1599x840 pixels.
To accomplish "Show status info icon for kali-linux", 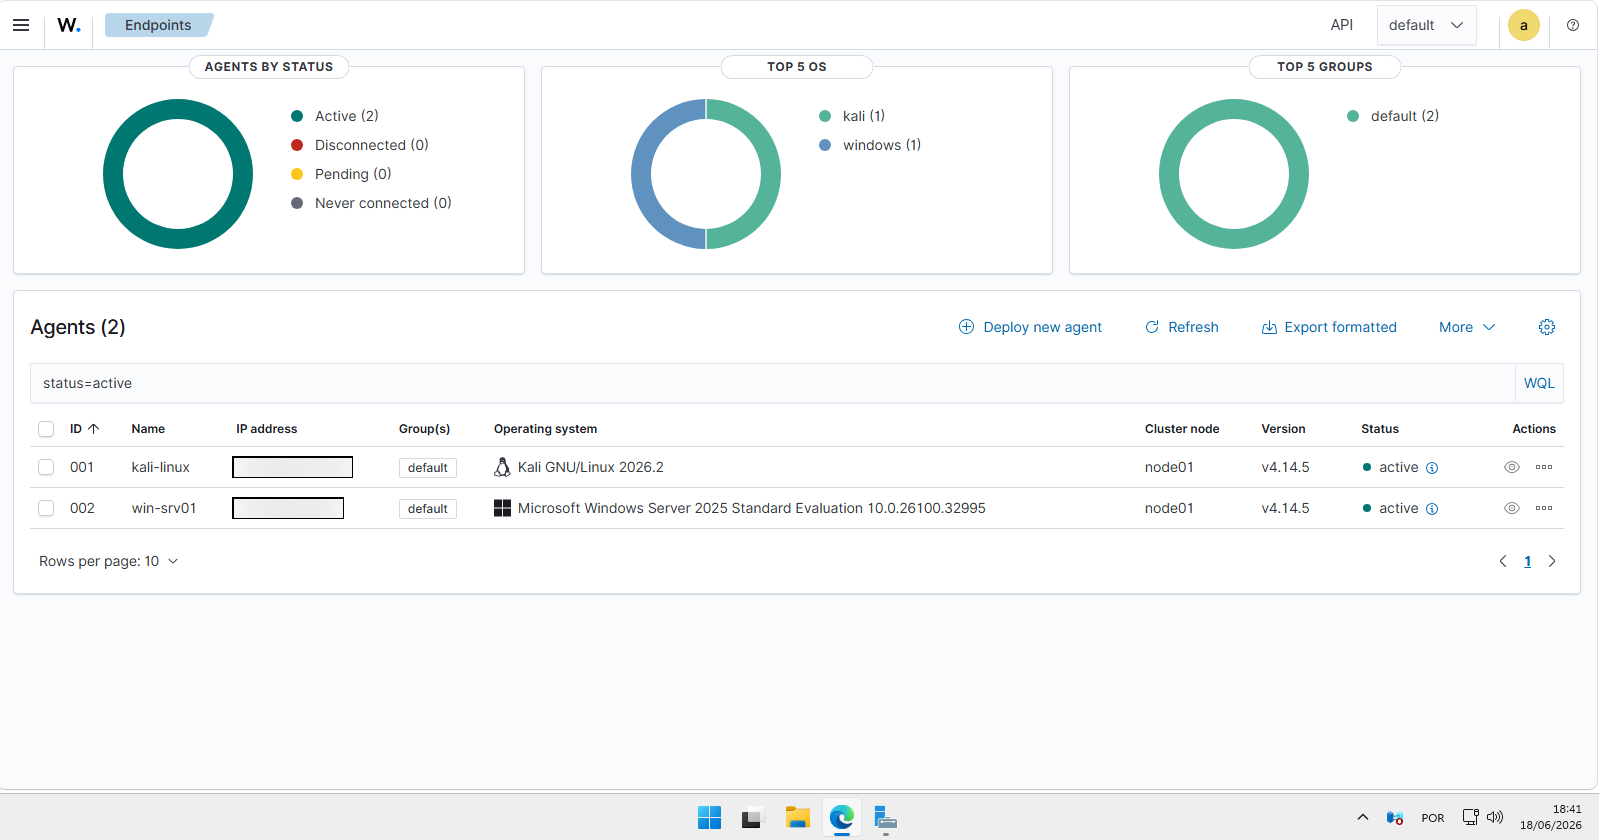I will (1432, 468).
